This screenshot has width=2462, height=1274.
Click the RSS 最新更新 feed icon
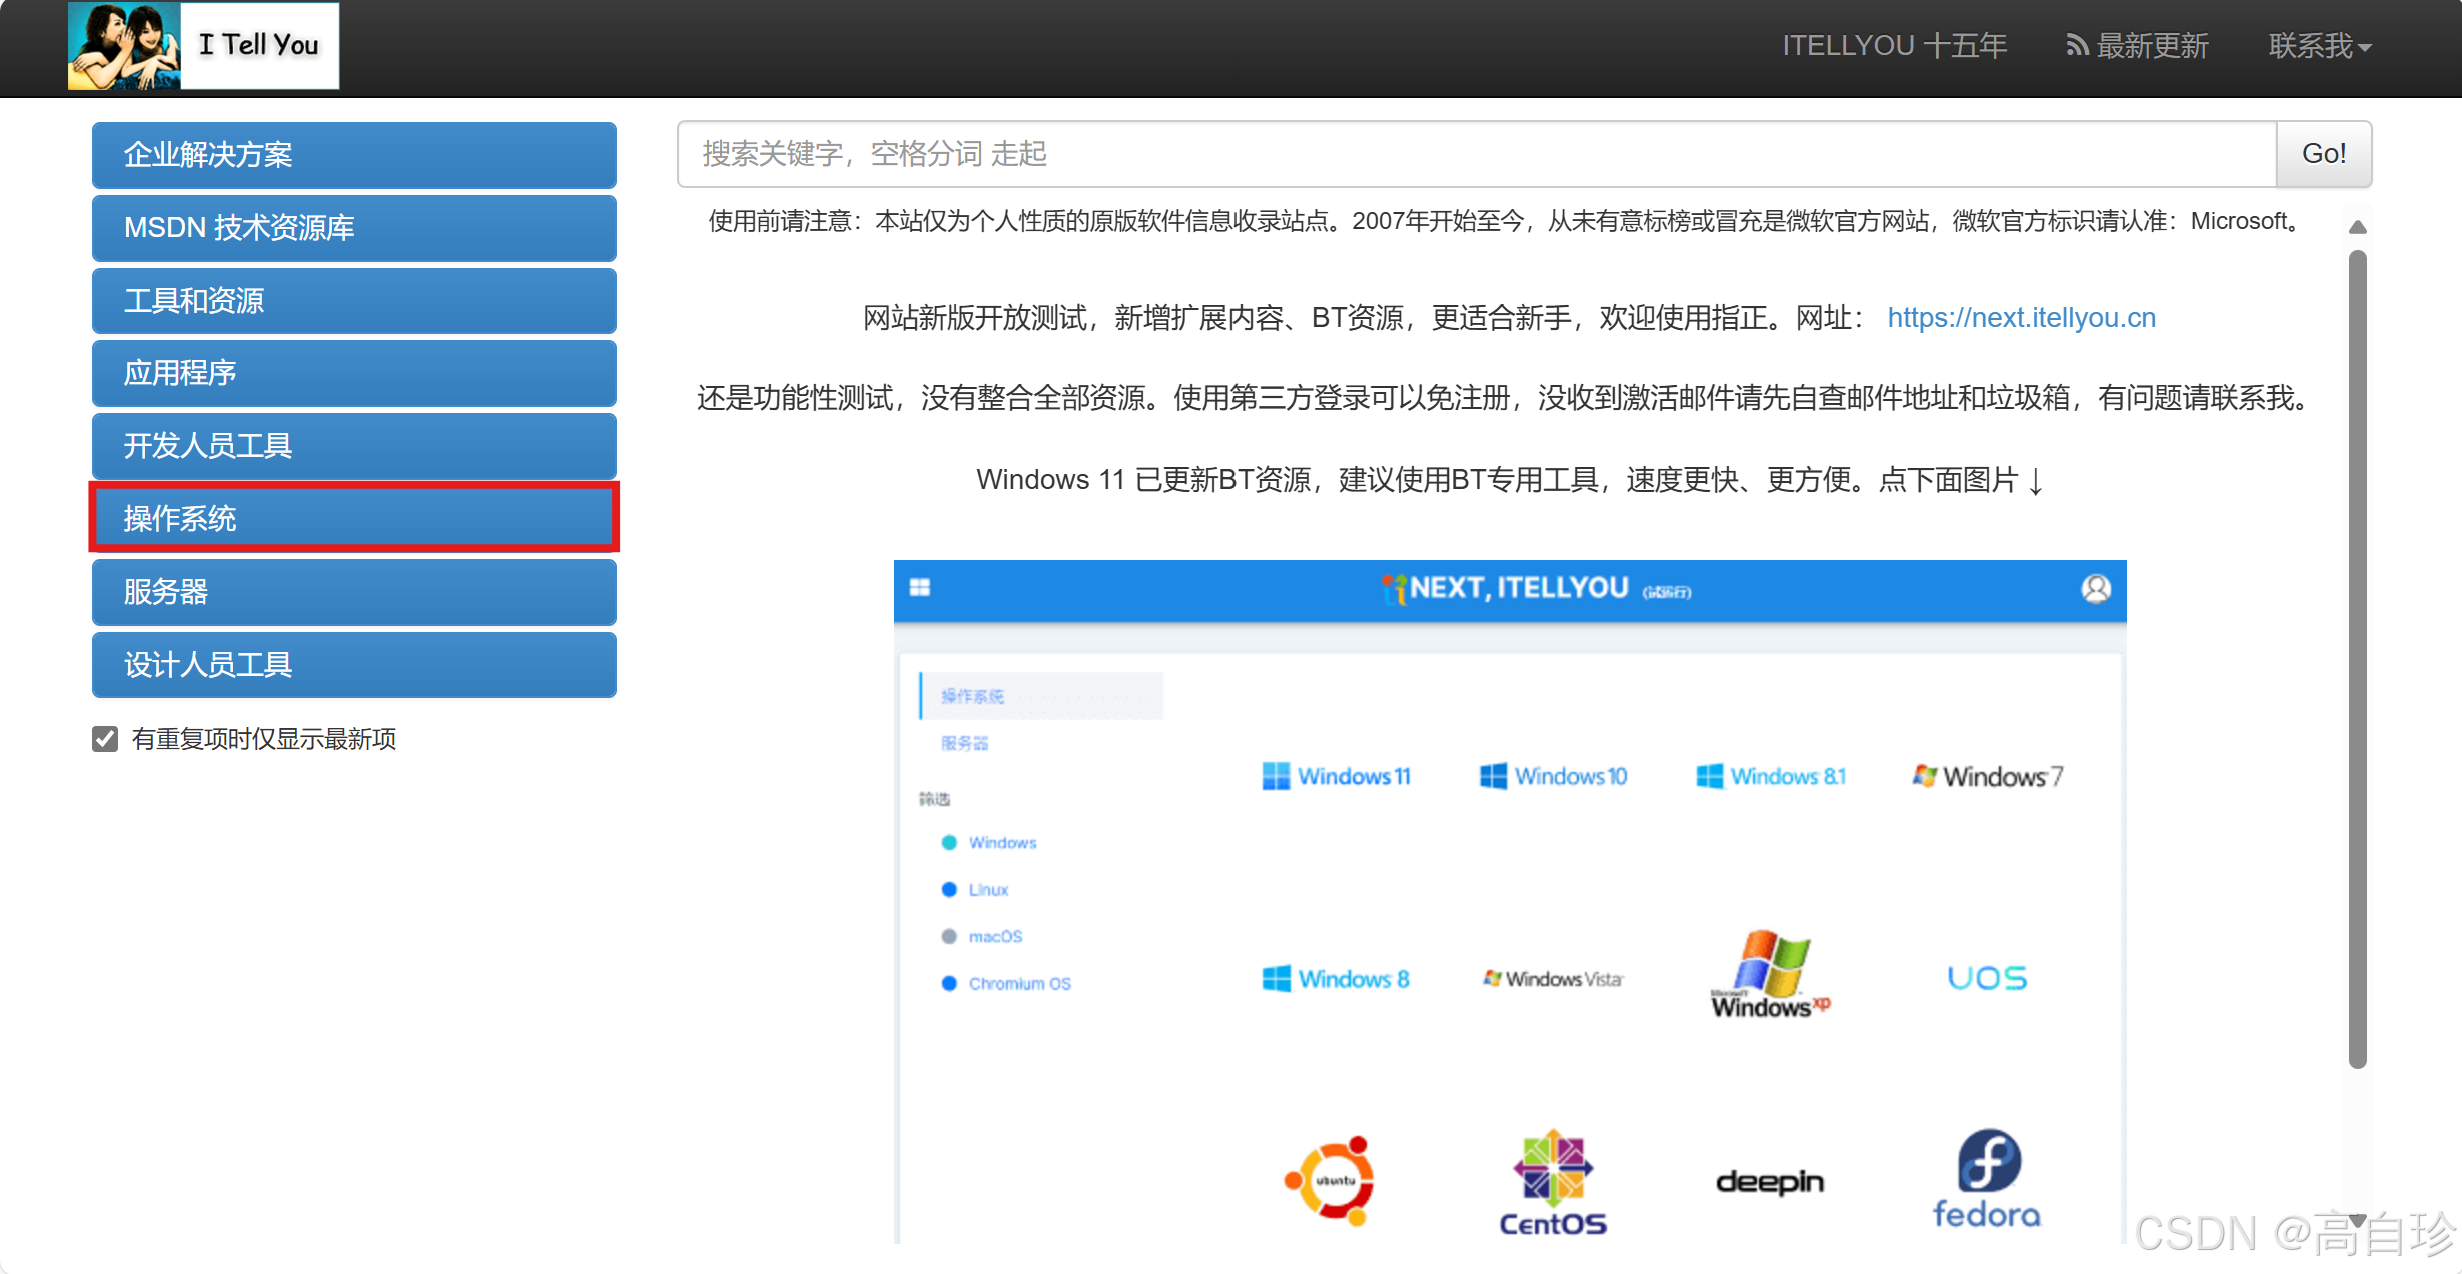(x=2076, y=46)
